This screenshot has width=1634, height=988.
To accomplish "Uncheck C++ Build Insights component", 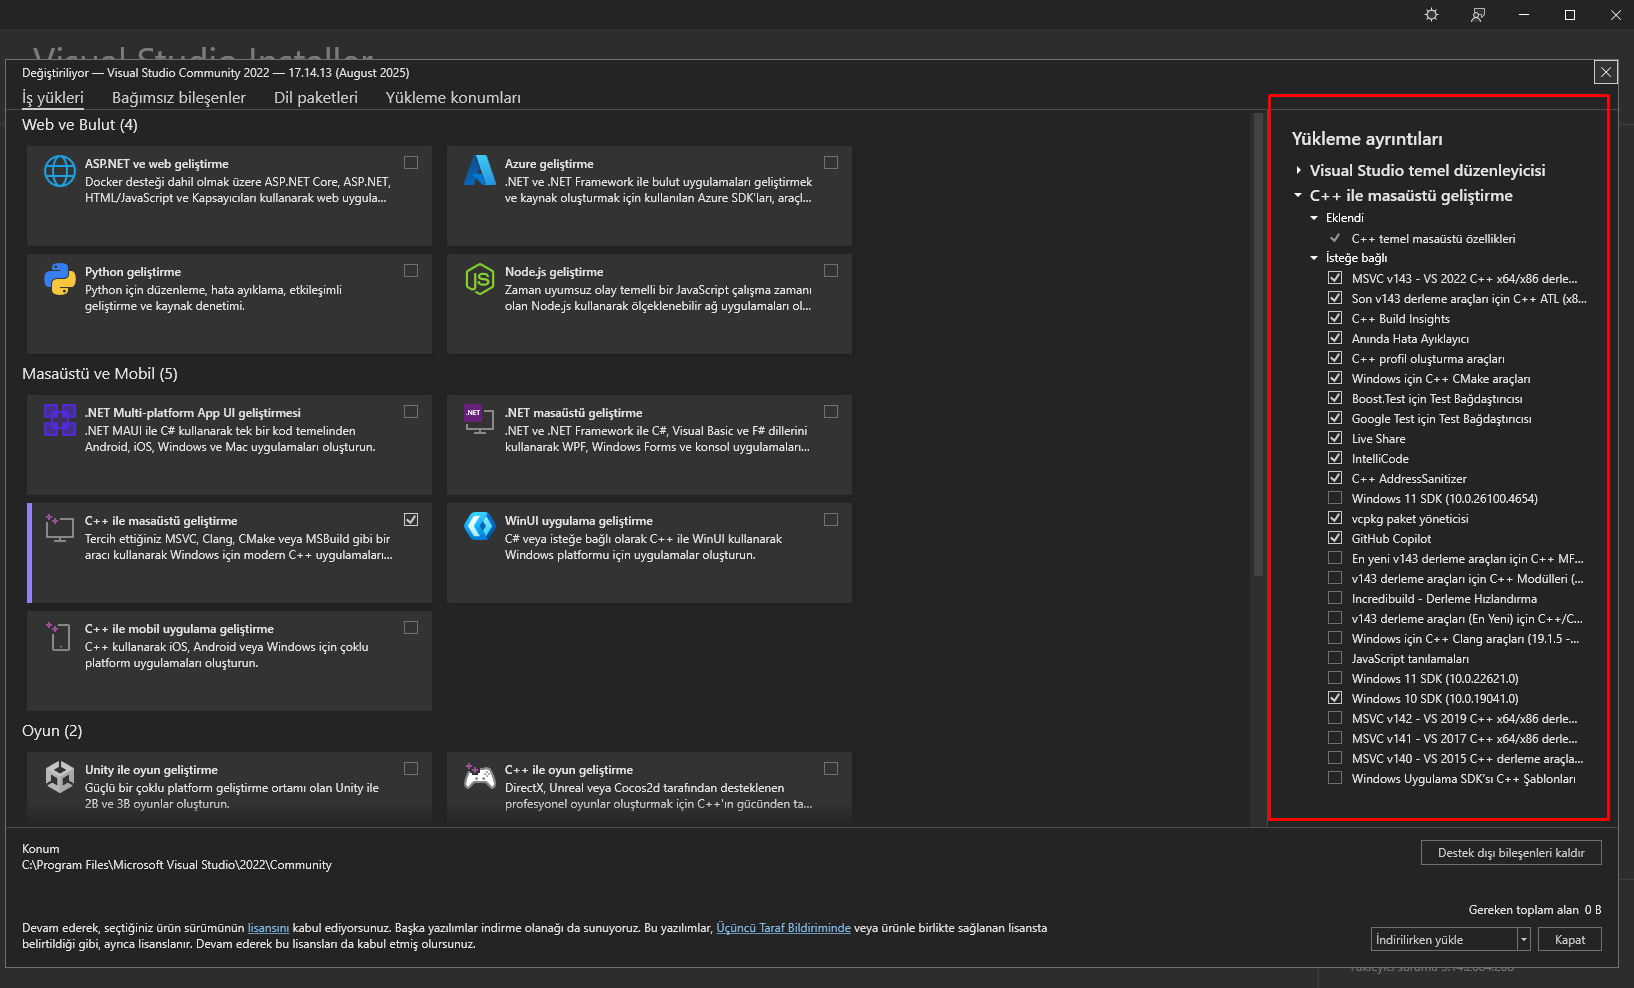I will coord(1335,318).
